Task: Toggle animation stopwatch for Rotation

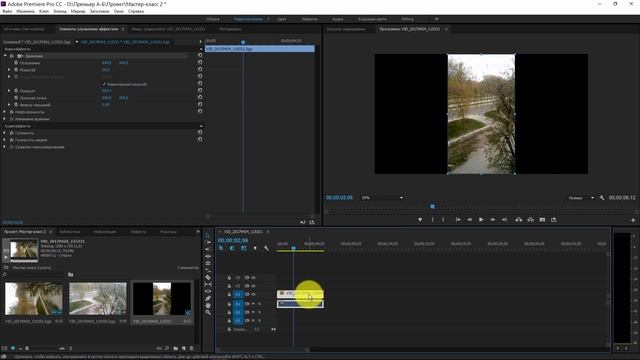Action: coord(16,91)
